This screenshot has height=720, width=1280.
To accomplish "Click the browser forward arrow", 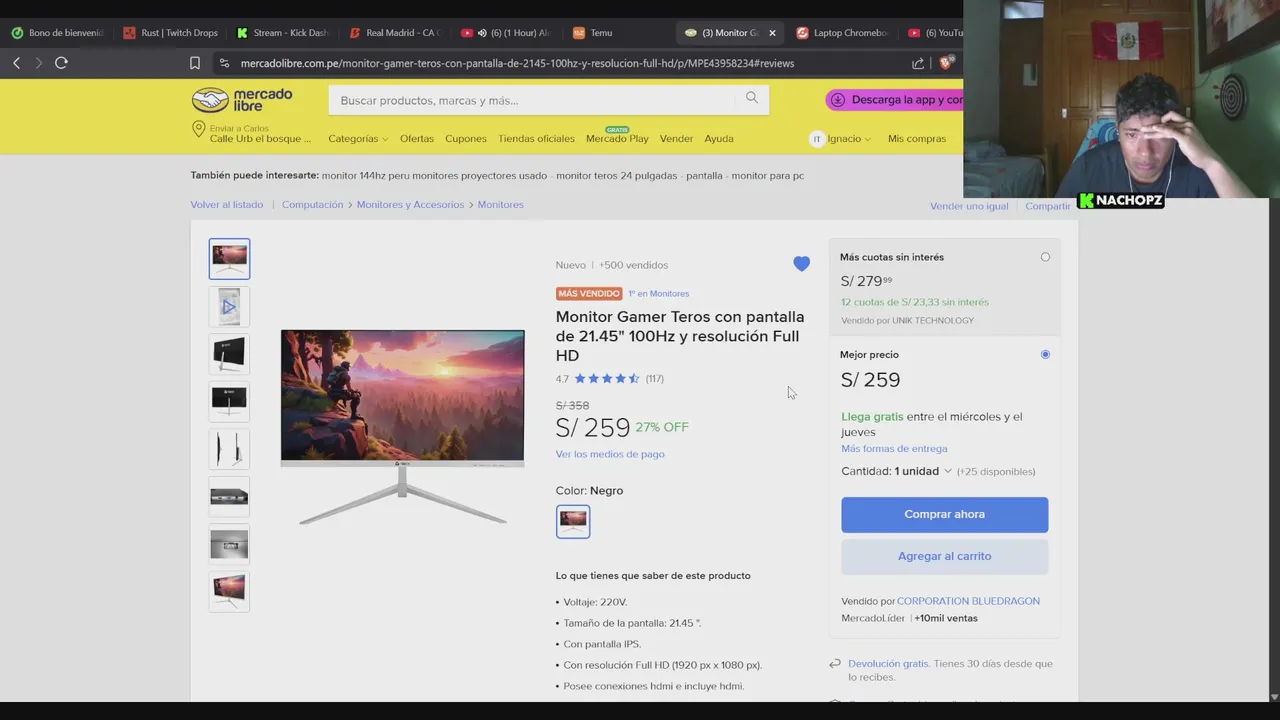I will coord(38,63).
